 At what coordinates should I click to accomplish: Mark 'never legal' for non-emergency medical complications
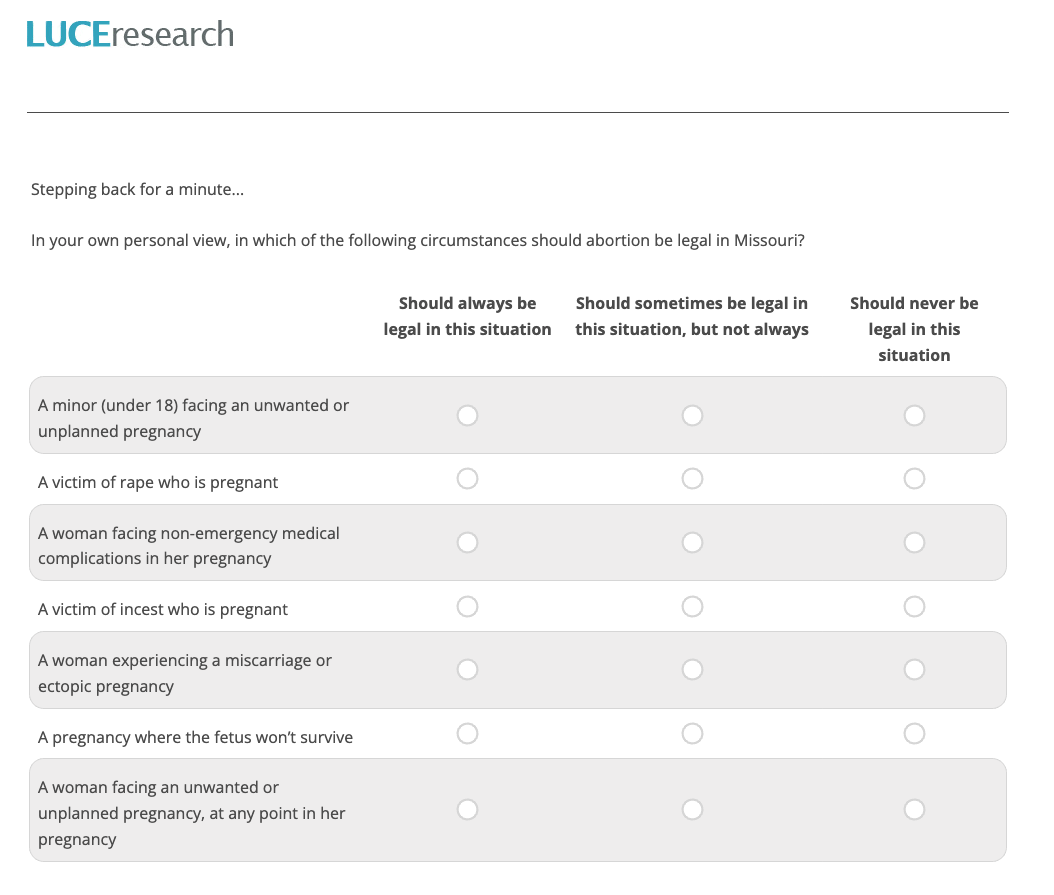(914, 543)
